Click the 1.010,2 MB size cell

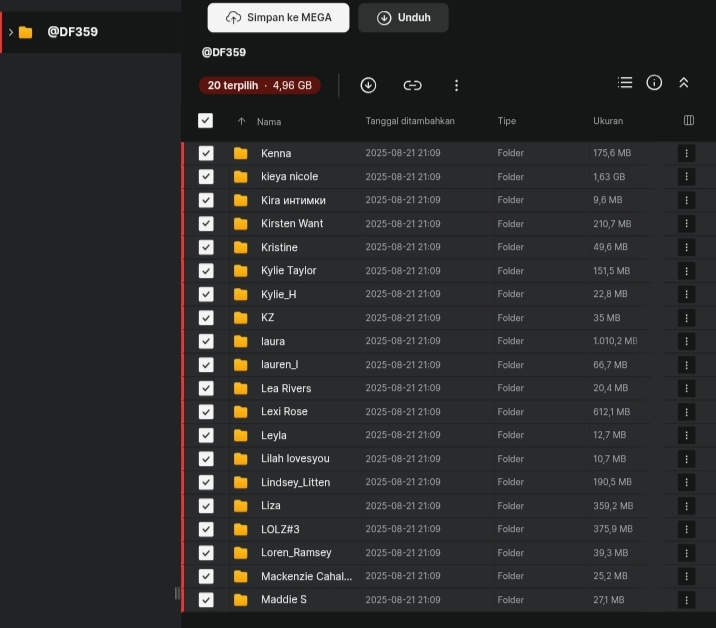[615, 341]
